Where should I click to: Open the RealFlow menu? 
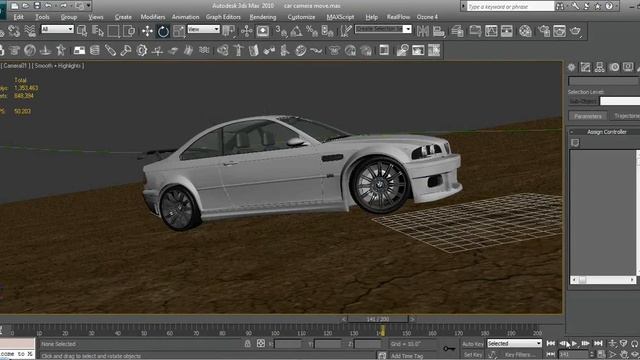tap(398, 17)
